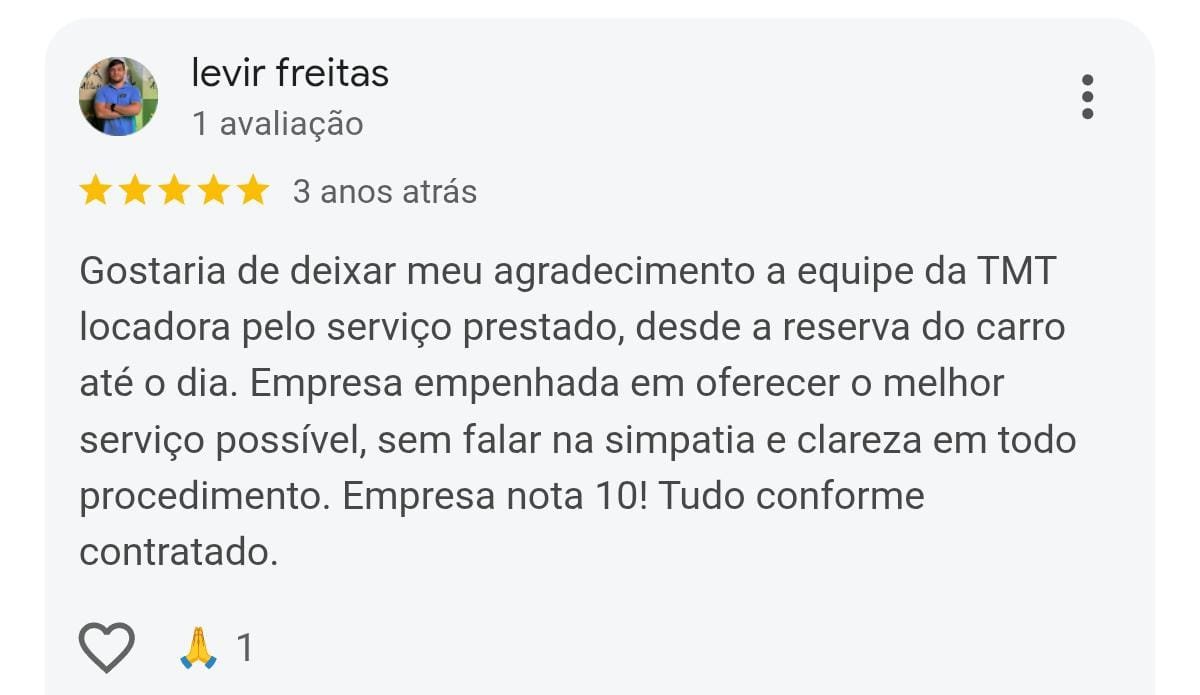The width and height of the screenshot is (1200, 695).
Task: Click the second rating star
Action: pos(135,190)
